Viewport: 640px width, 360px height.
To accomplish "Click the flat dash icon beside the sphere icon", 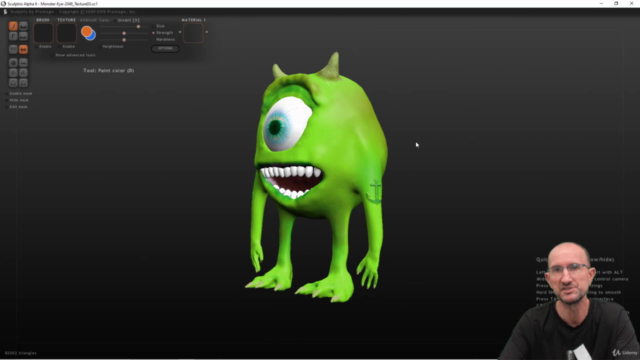I will 23,63.
